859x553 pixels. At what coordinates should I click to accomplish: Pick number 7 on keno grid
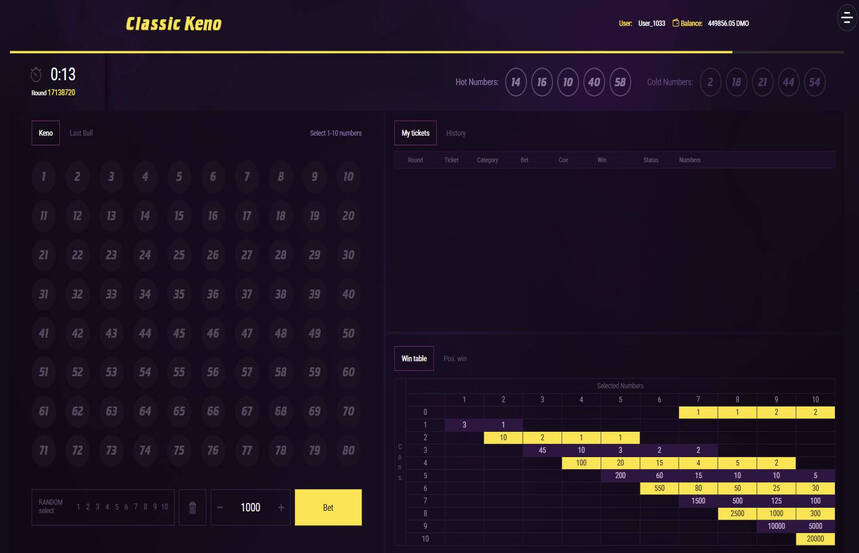pos(247,176)
